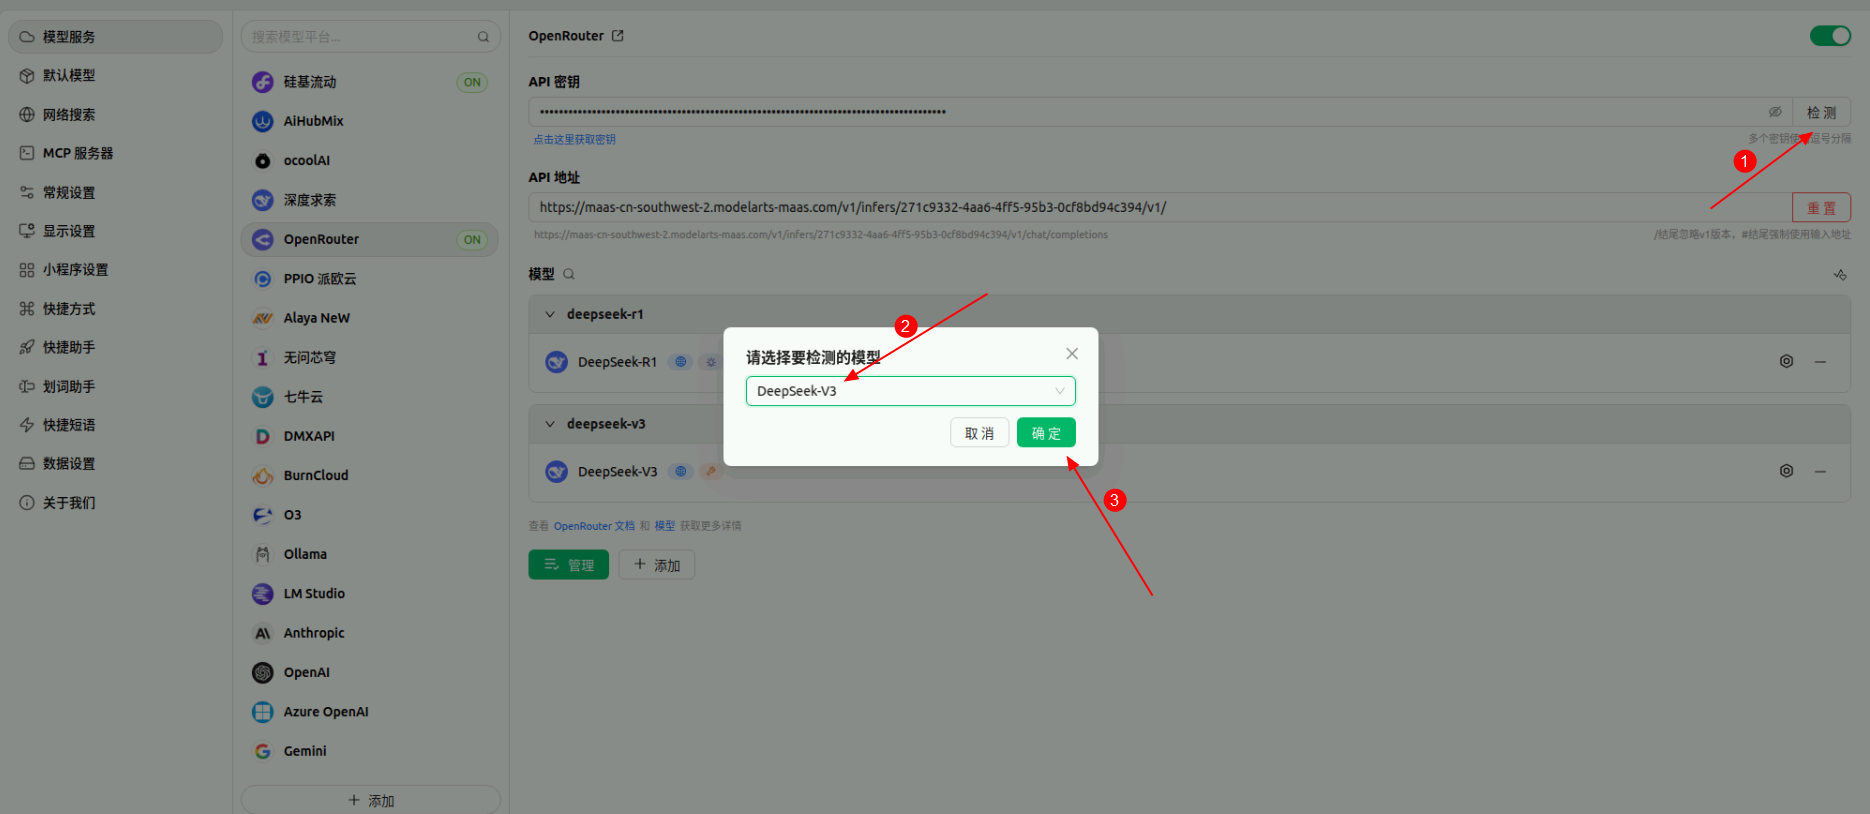Screen dimensions: 1870x814
Task: Open 快捷方式 in sidebar
Action: pos(116,308)
